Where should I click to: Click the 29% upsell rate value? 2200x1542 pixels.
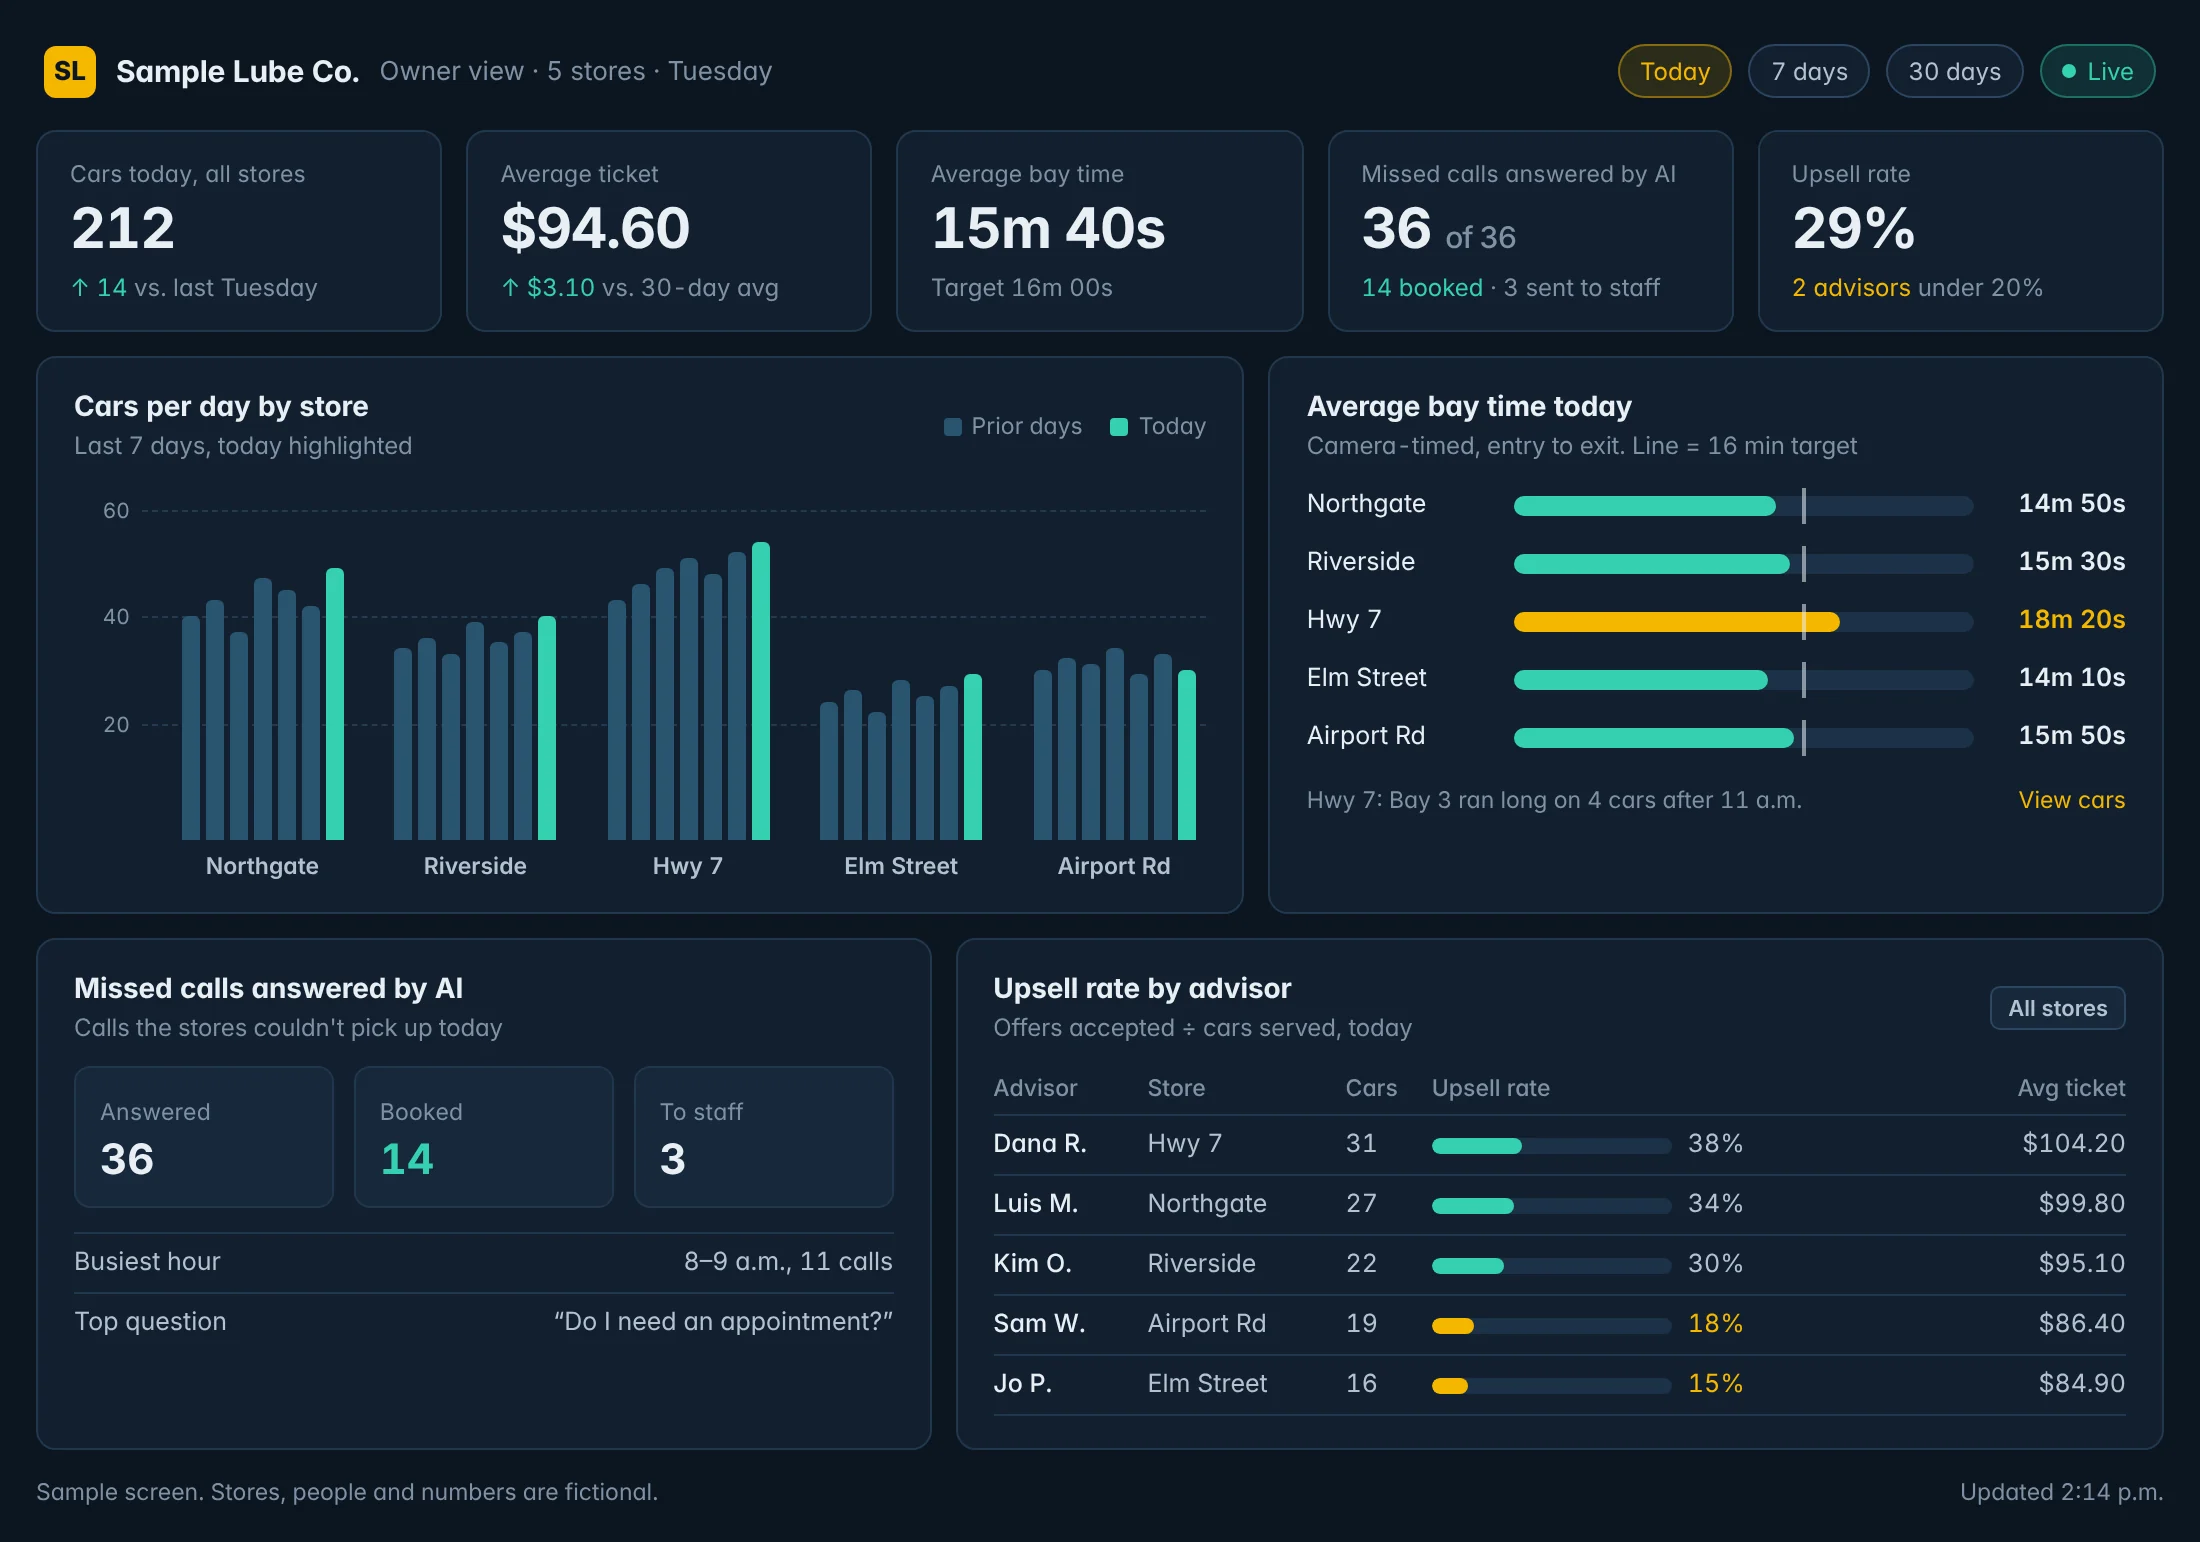click(x=1853, y=229)
